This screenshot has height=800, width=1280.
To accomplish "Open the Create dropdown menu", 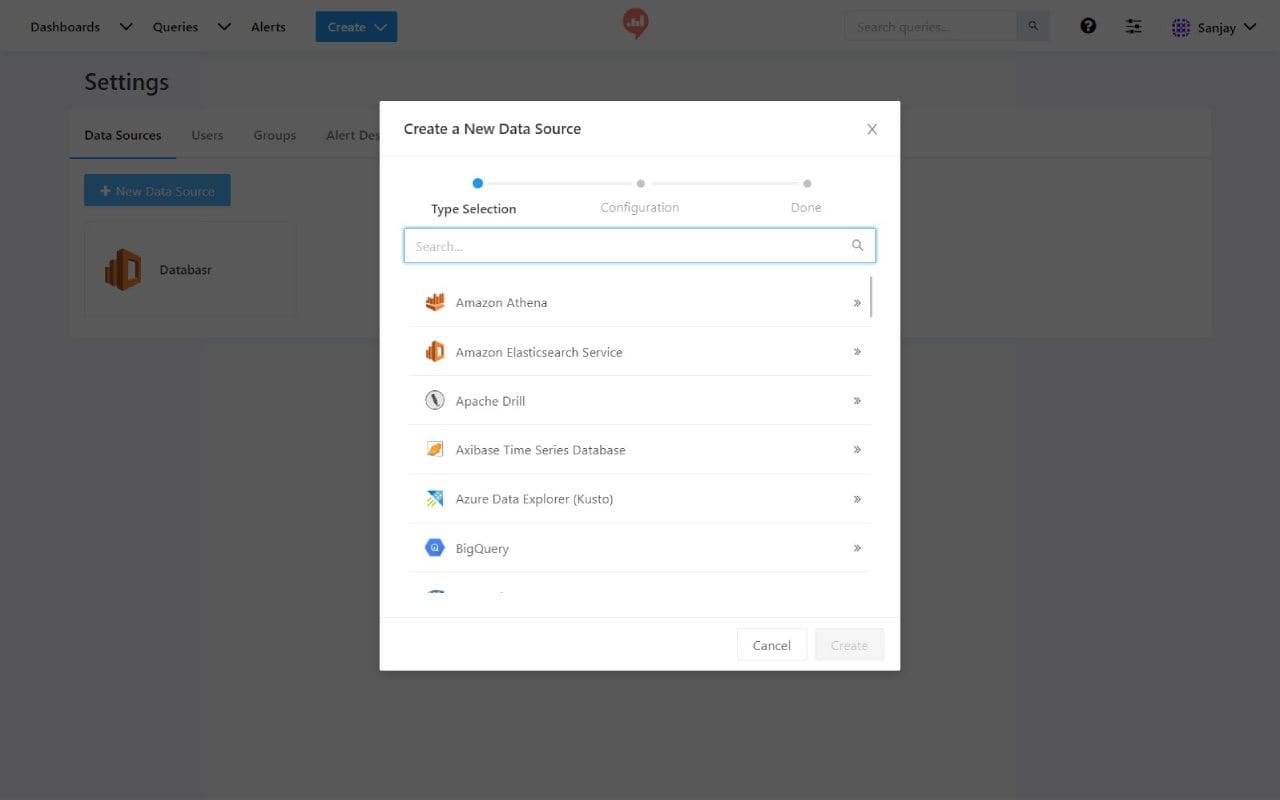I will (355, 27).
